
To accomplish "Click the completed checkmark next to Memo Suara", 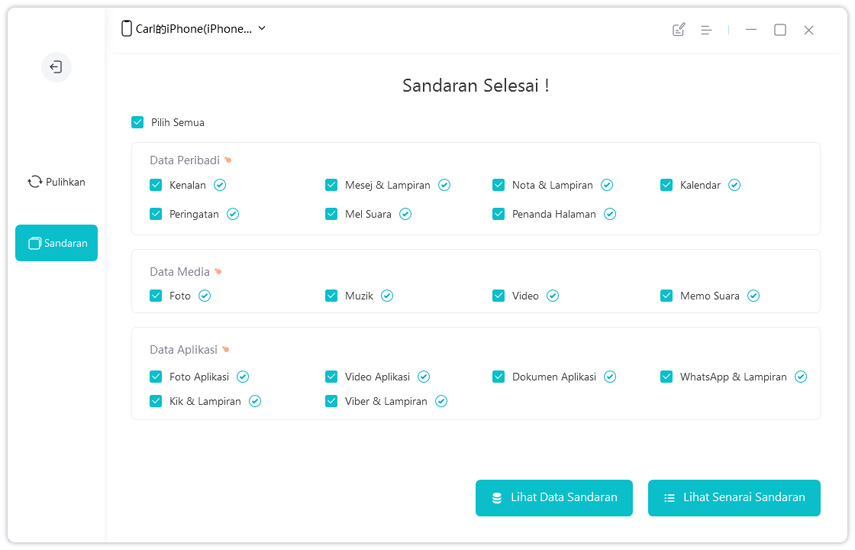I will [x=753, y=296].
